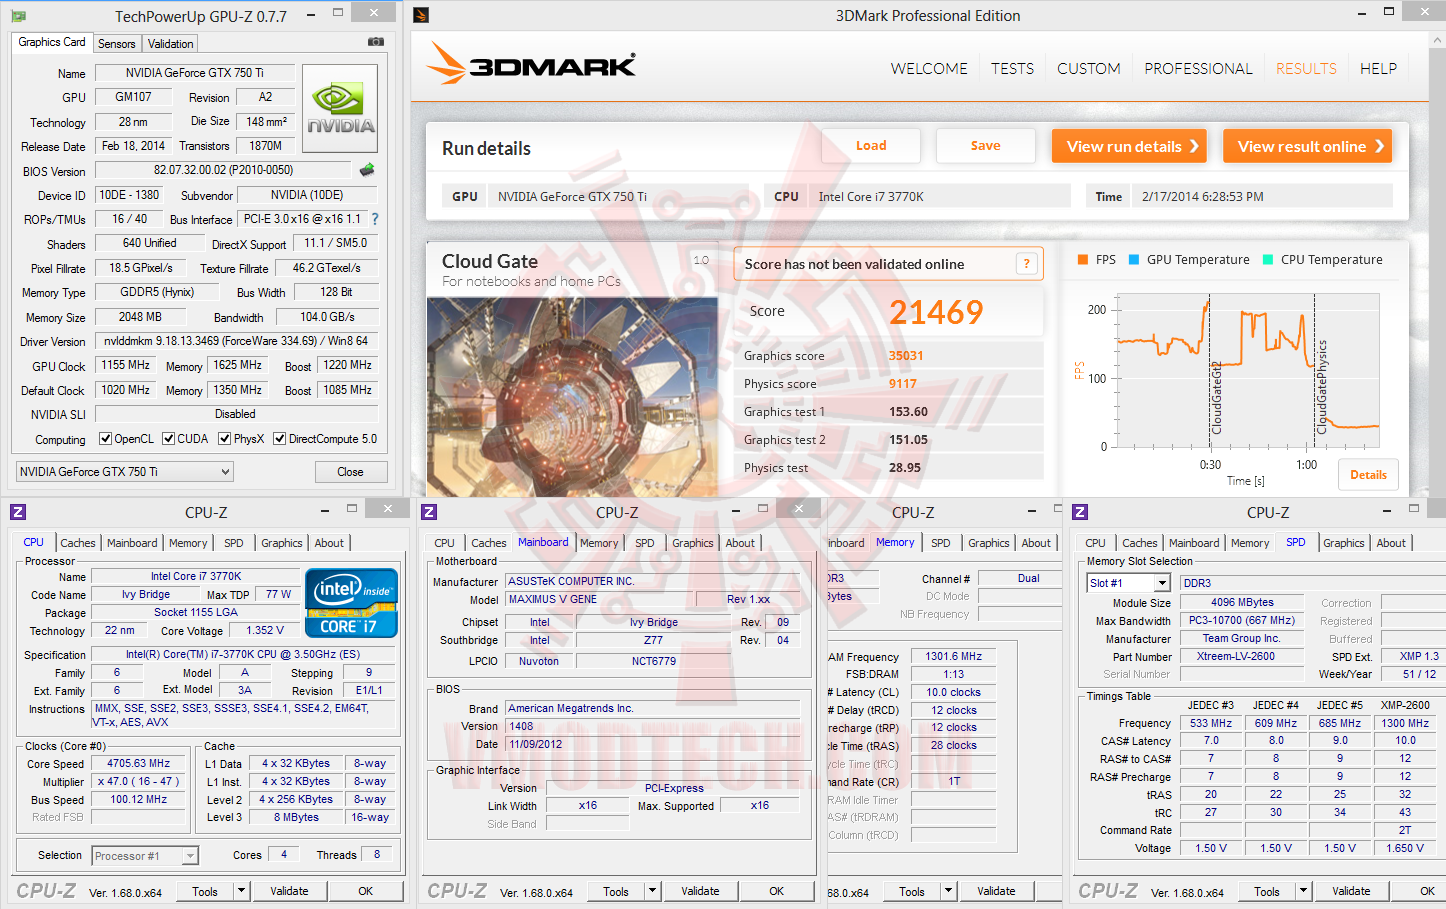Expand Tools arrow in Memory CPU-Z window
This screenshot has height=909, width=1446.
[948, 891]
